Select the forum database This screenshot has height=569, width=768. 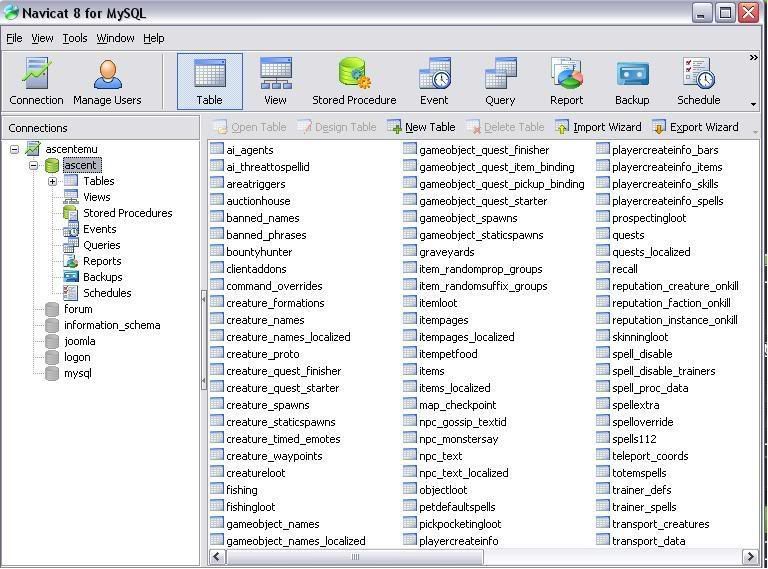coord(78,309)
